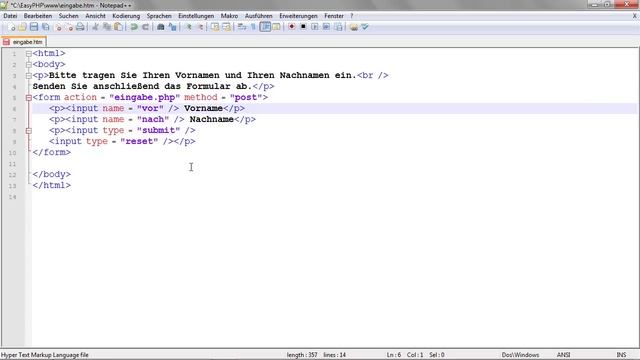Click the 'length : 357' status bar text
This screenshot has width=640, height=360.
(302, 355)
